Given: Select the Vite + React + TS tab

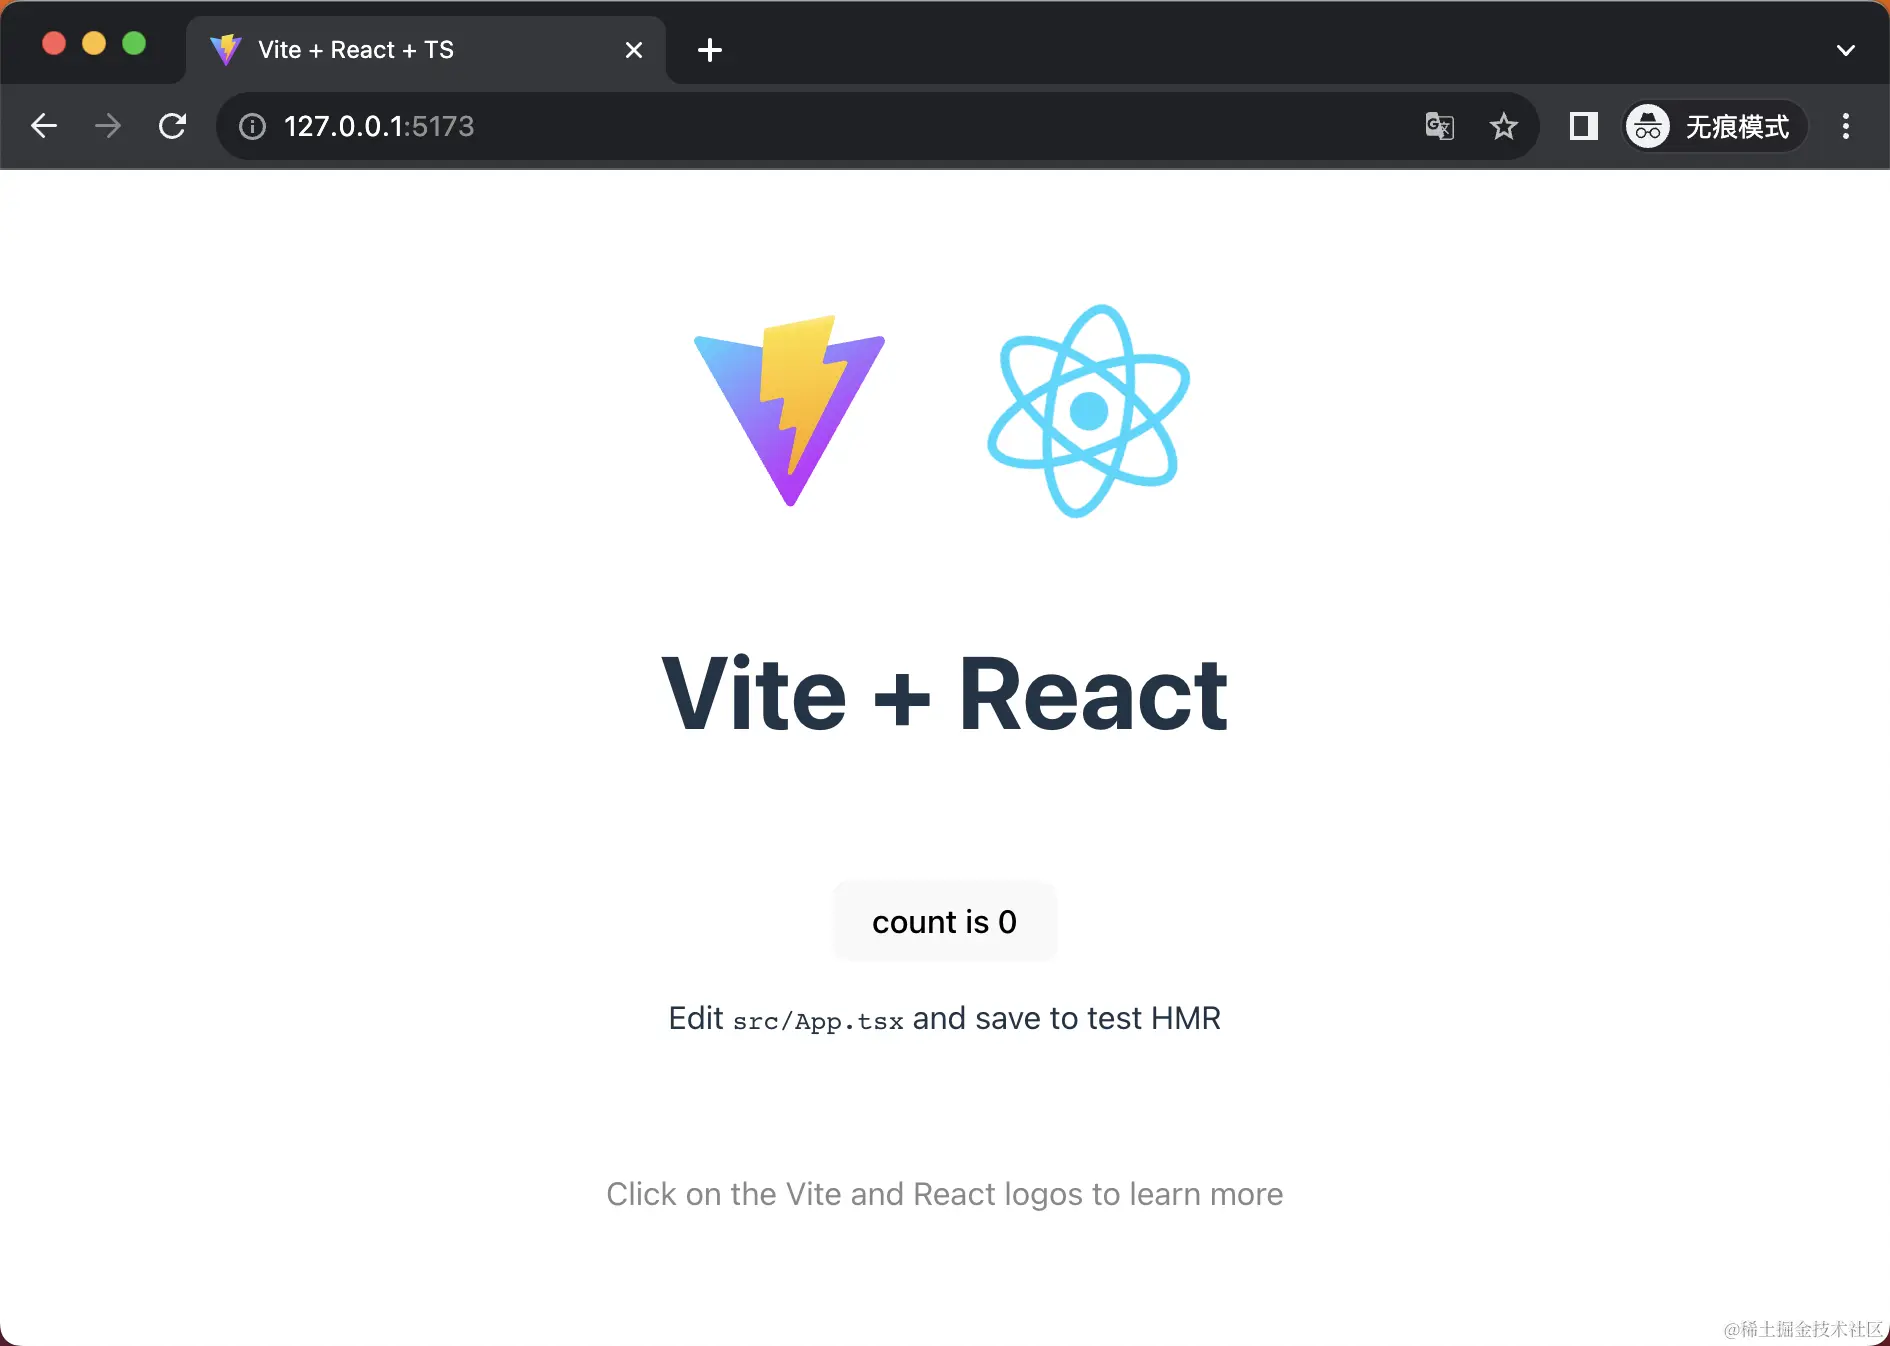Looking at the screenshot, I should coord(426,50).
